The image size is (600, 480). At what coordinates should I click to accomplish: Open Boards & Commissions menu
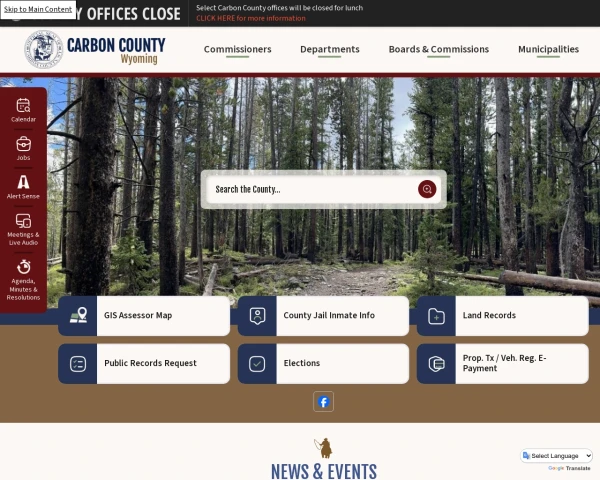pos(439,49)
